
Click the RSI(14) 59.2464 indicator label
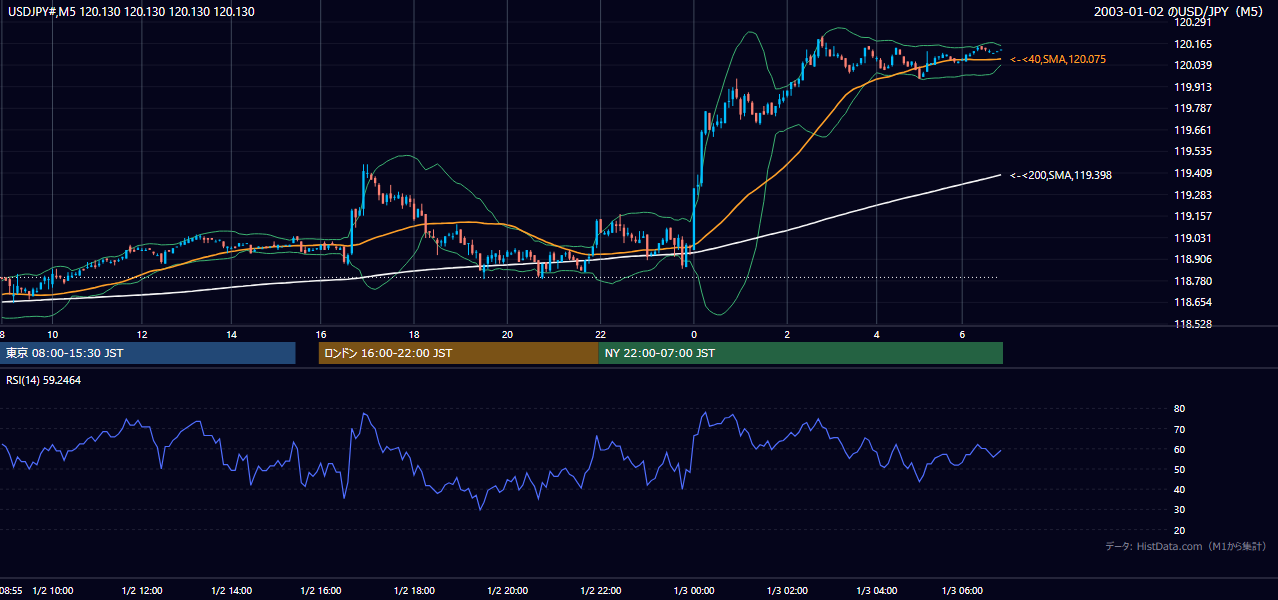[x=43, y=380]
